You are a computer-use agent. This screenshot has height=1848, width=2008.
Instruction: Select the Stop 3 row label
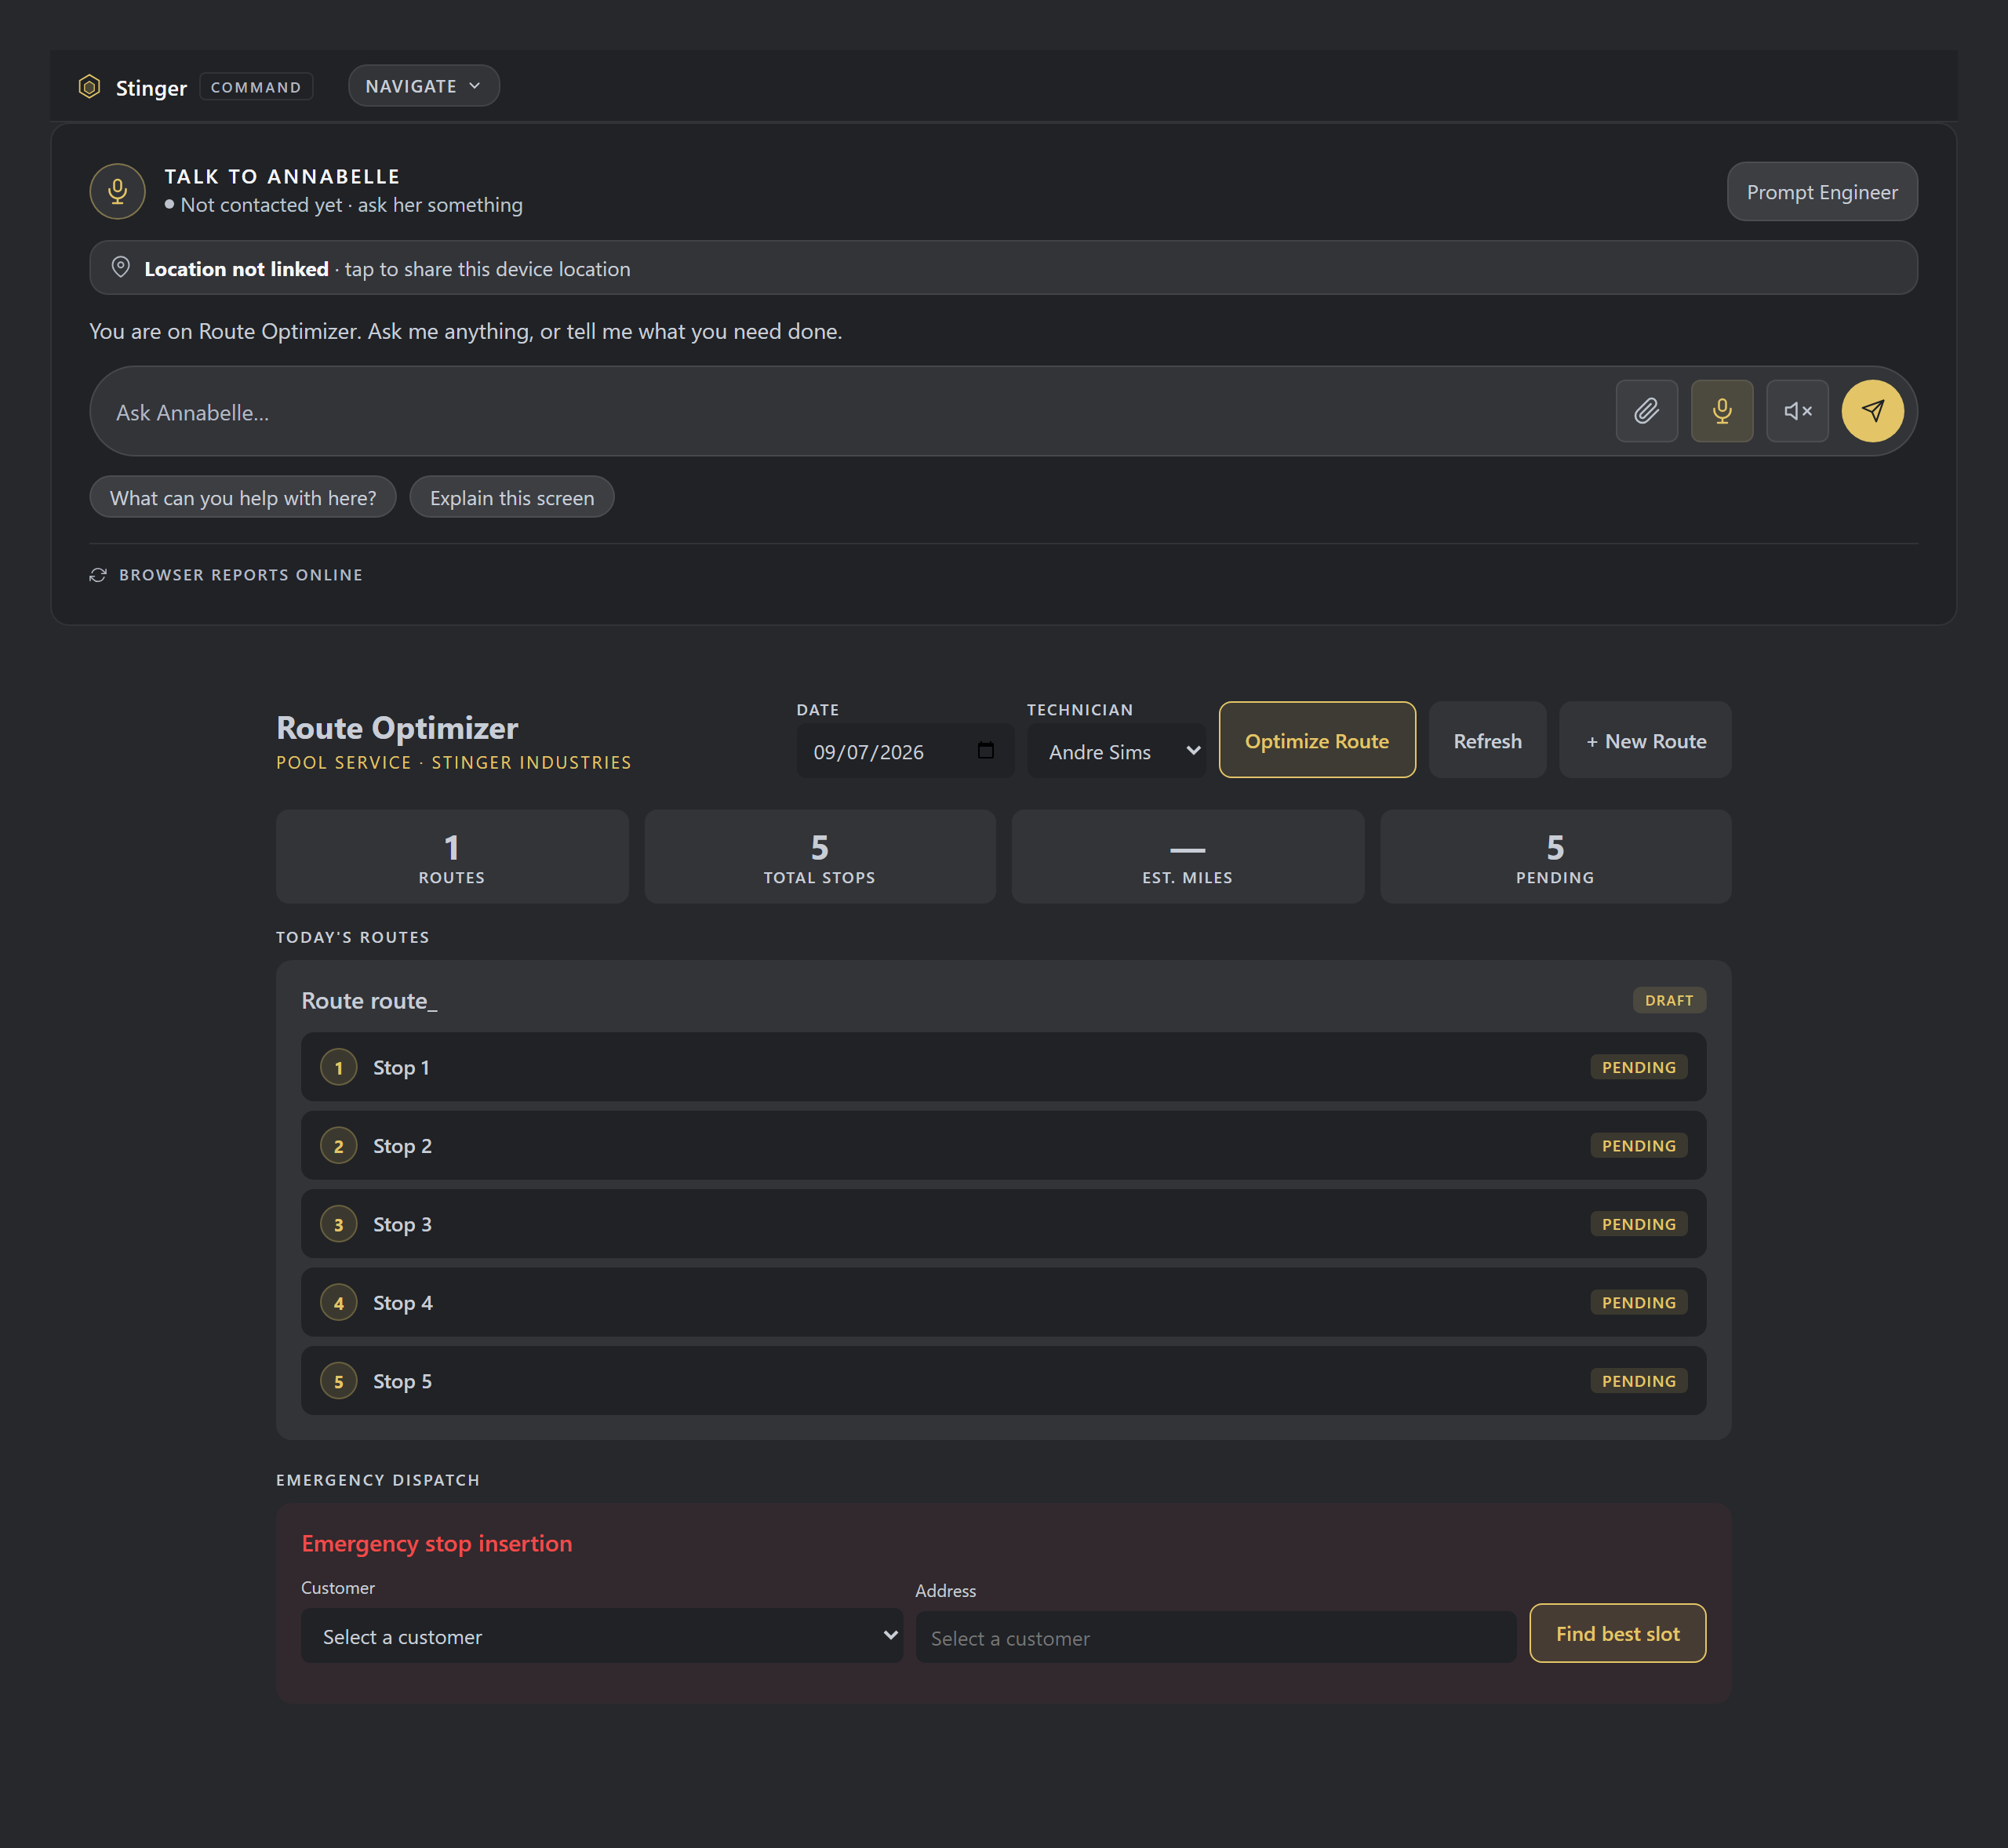402,1225
